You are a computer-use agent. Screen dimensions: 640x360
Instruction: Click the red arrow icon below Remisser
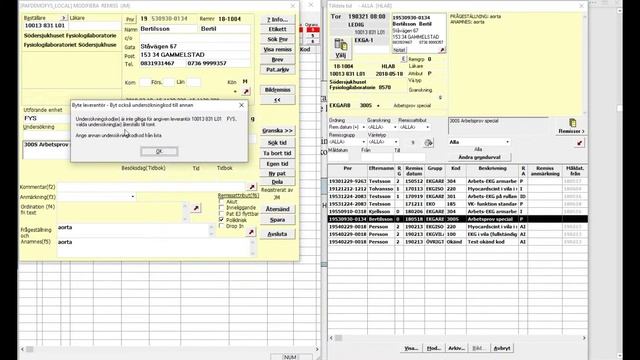tap(580, 143)
